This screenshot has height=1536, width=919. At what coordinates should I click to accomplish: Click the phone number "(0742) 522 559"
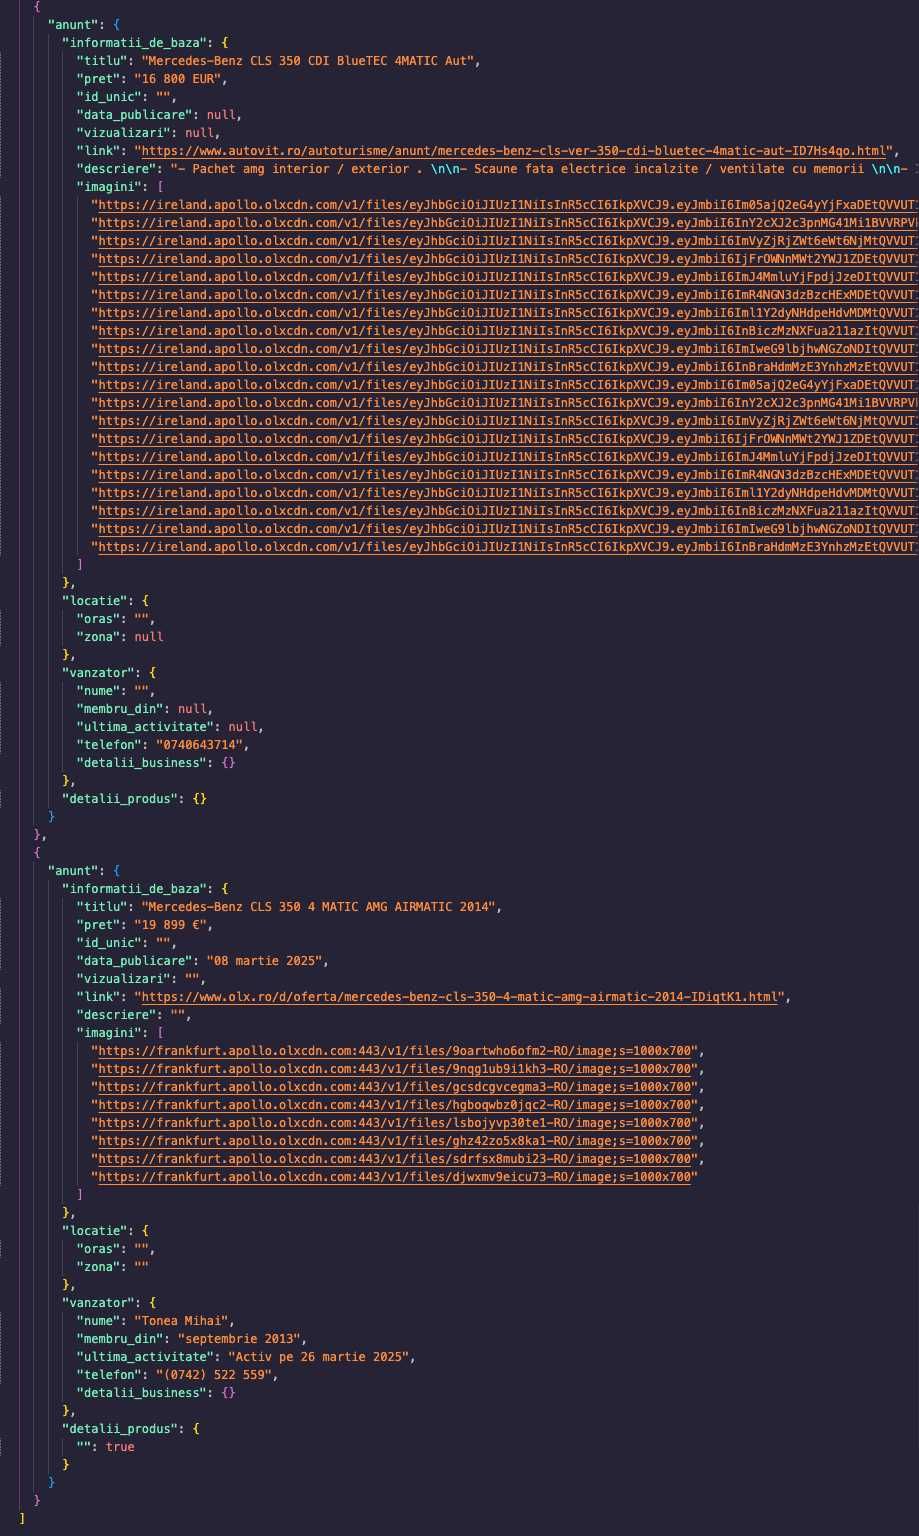point(217,1375)
